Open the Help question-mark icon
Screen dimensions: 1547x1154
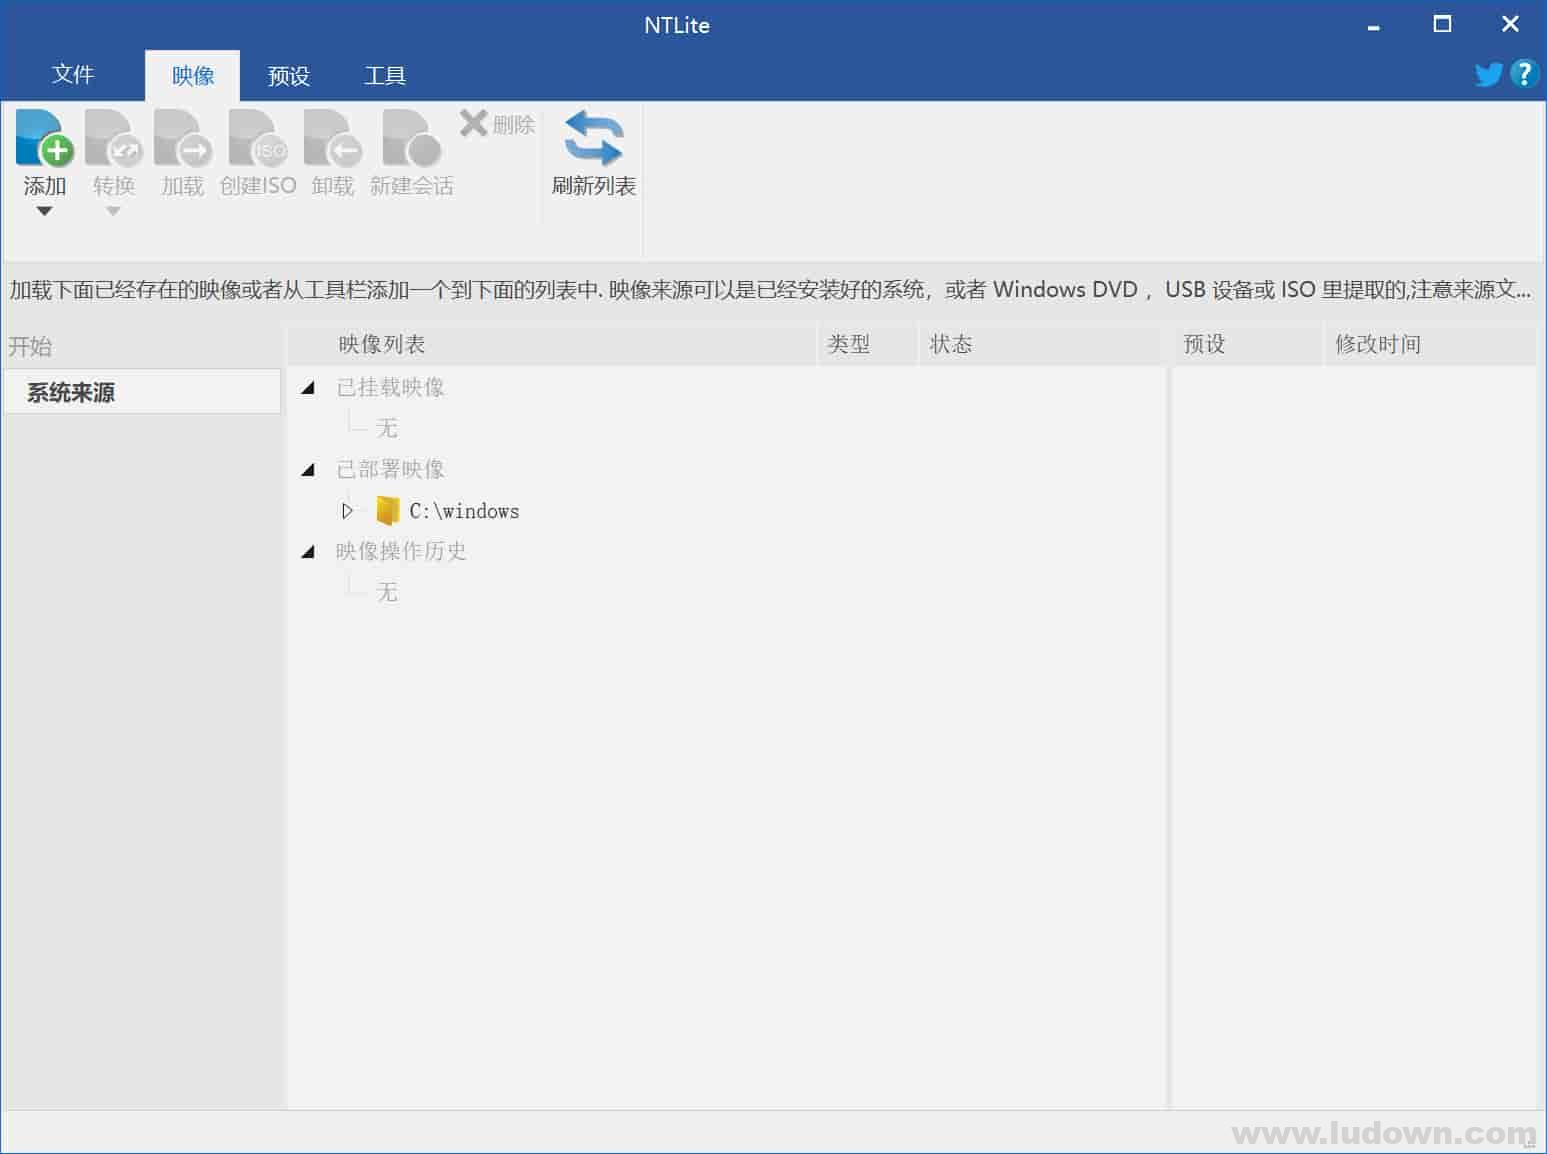click(x=1523, y=74)
